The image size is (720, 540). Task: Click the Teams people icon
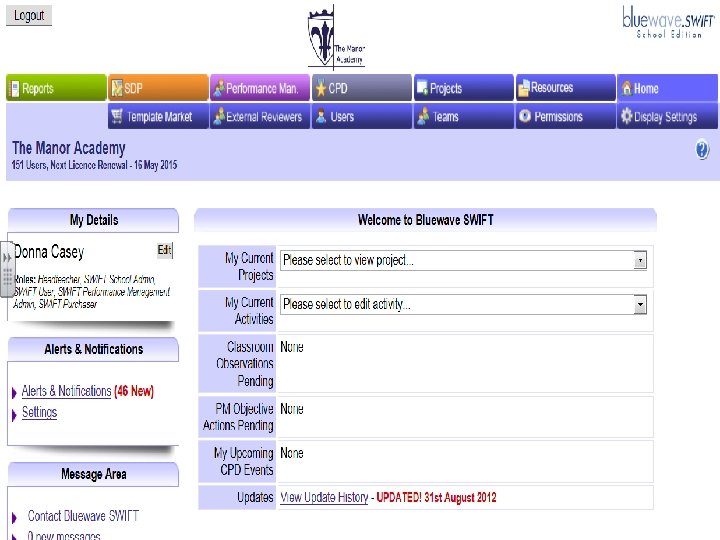click(423, 116)
